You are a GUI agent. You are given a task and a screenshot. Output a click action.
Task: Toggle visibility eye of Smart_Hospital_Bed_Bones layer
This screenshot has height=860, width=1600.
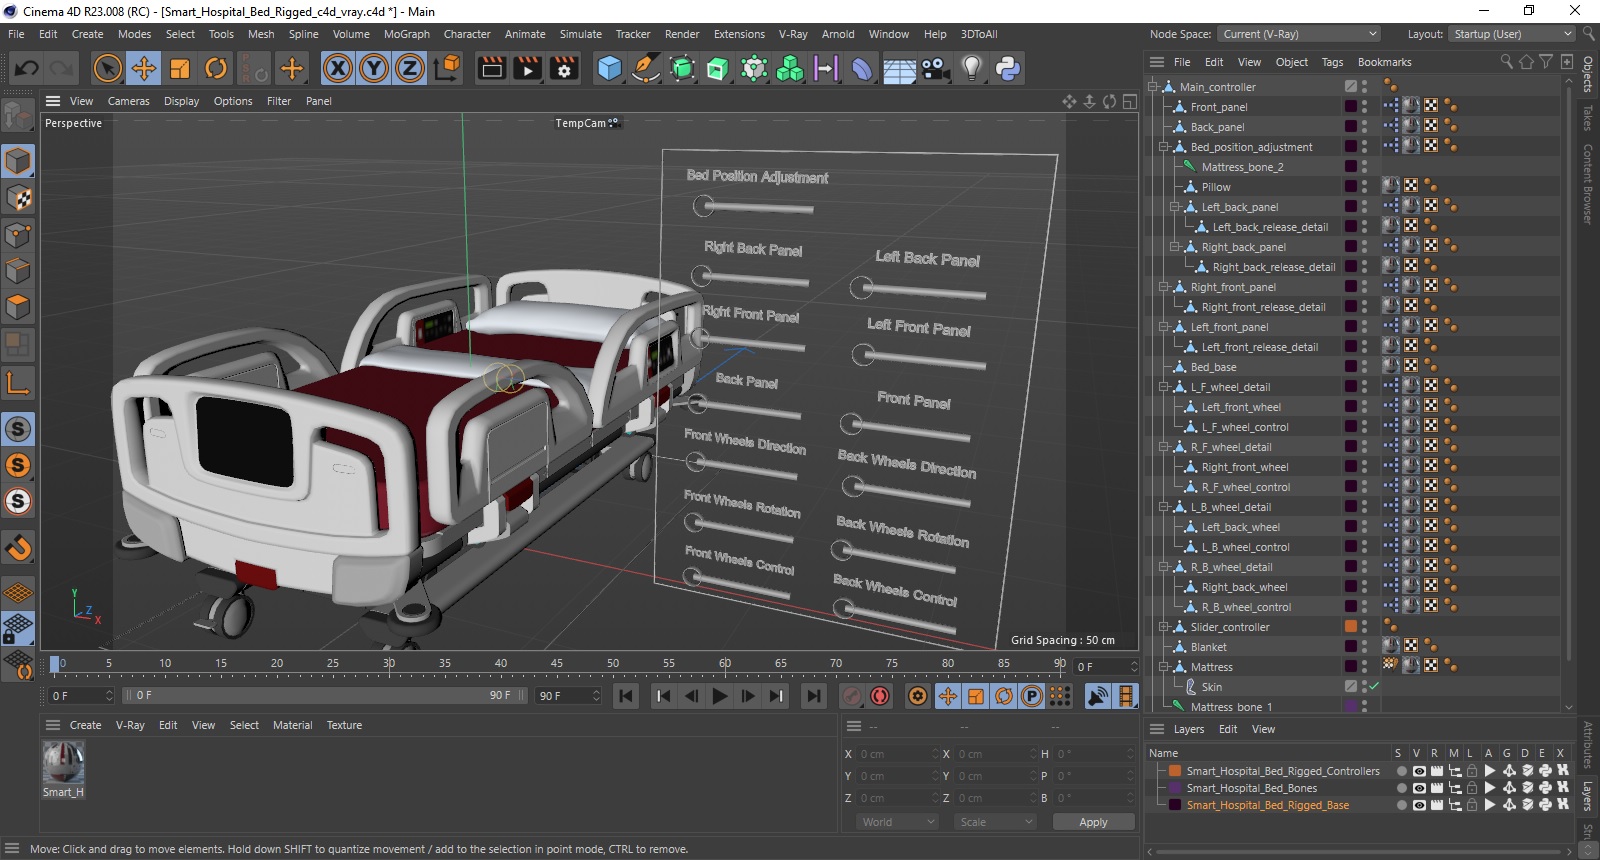[x=1418, y=788]
